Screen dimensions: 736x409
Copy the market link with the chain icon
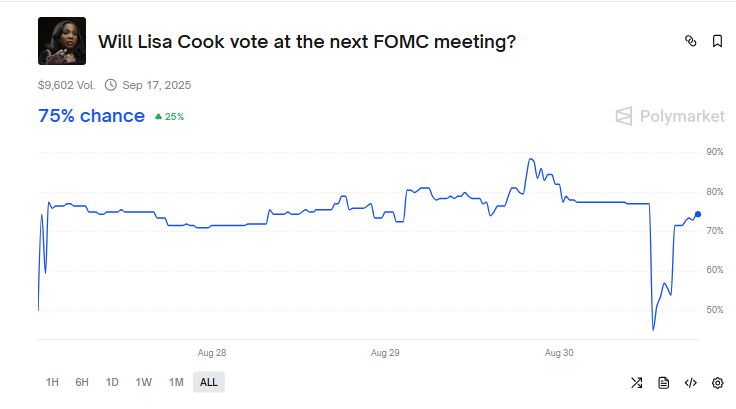(690, 41)
